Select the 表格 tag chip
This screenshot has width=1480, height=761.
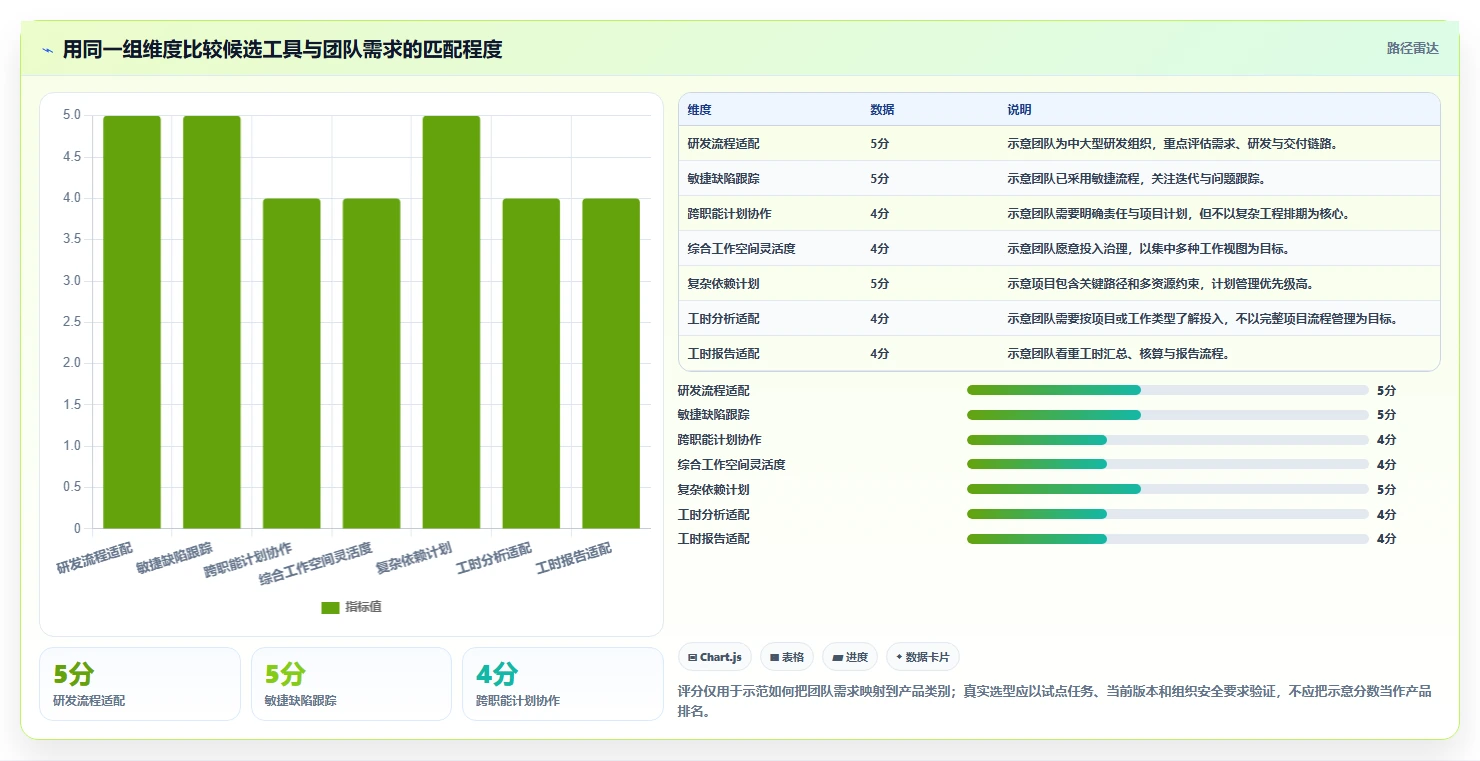click(x=787, y=657)
